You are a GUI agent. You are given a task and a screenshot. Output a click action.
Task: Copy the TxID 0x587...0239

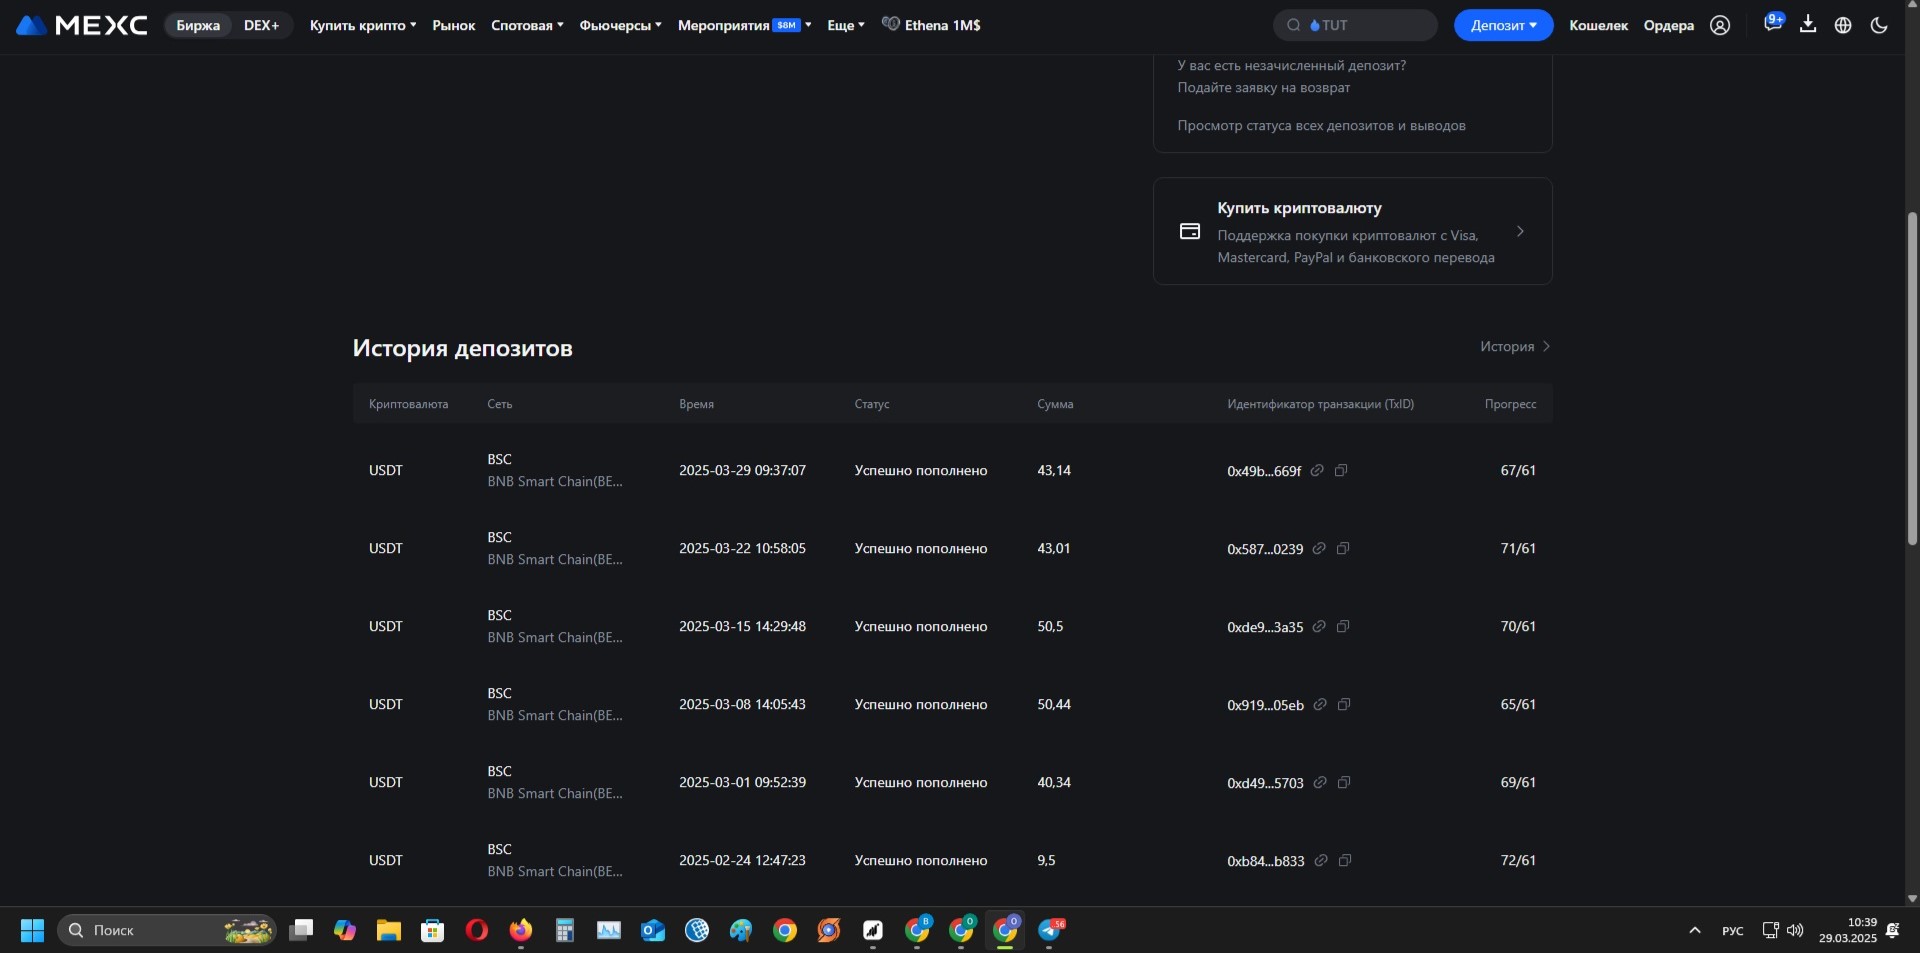click(1343, 548)
